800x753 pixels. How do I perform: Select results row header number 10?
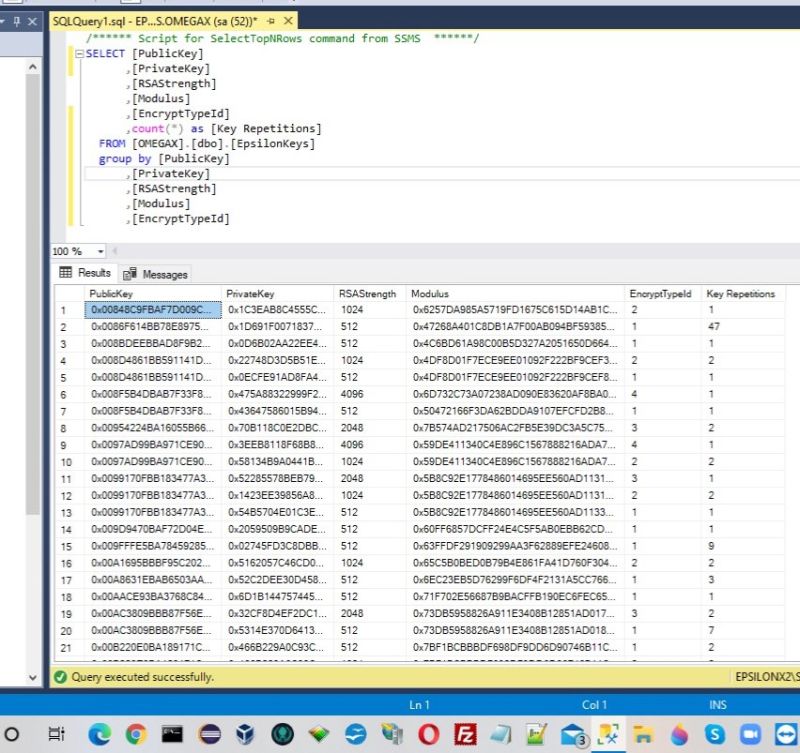69,462
